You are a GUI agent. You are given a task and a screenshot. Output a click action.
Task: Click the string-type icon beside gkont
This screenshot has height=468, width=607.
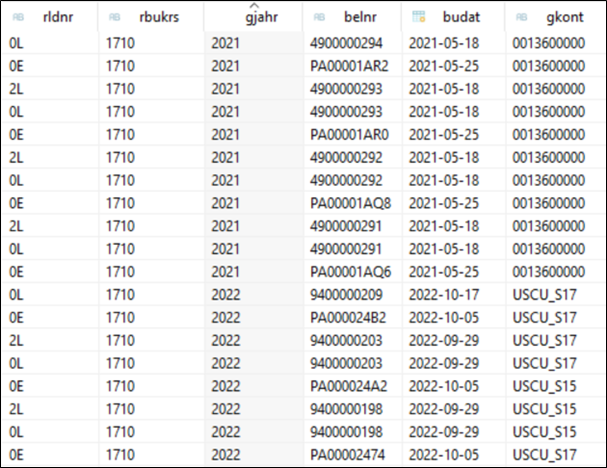pyautogui.click(x=521, y=17)
